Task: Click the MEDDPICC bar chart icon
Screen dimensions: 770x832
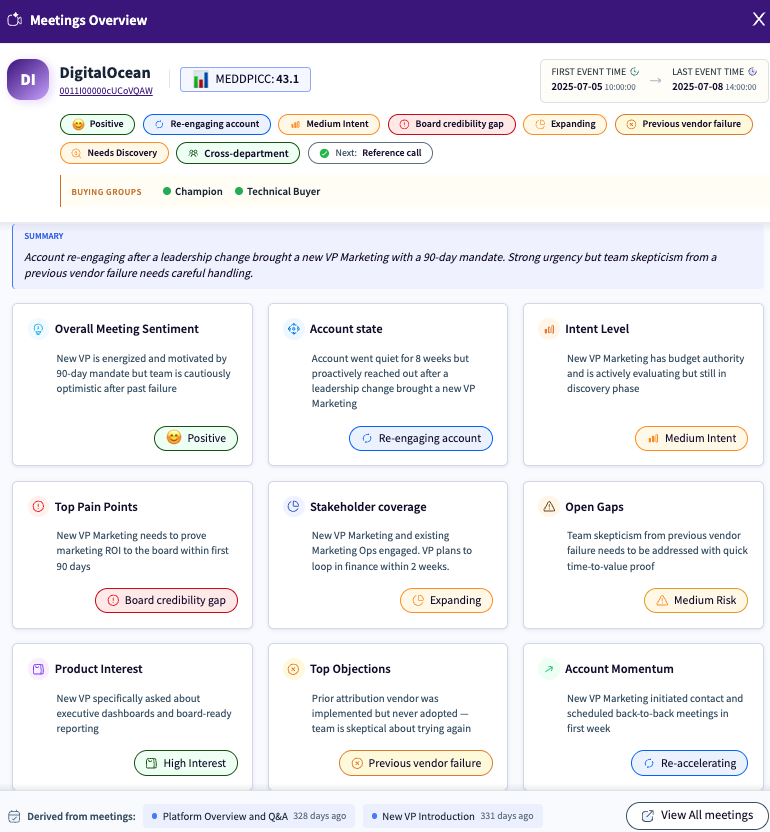Action: point(201,80)
